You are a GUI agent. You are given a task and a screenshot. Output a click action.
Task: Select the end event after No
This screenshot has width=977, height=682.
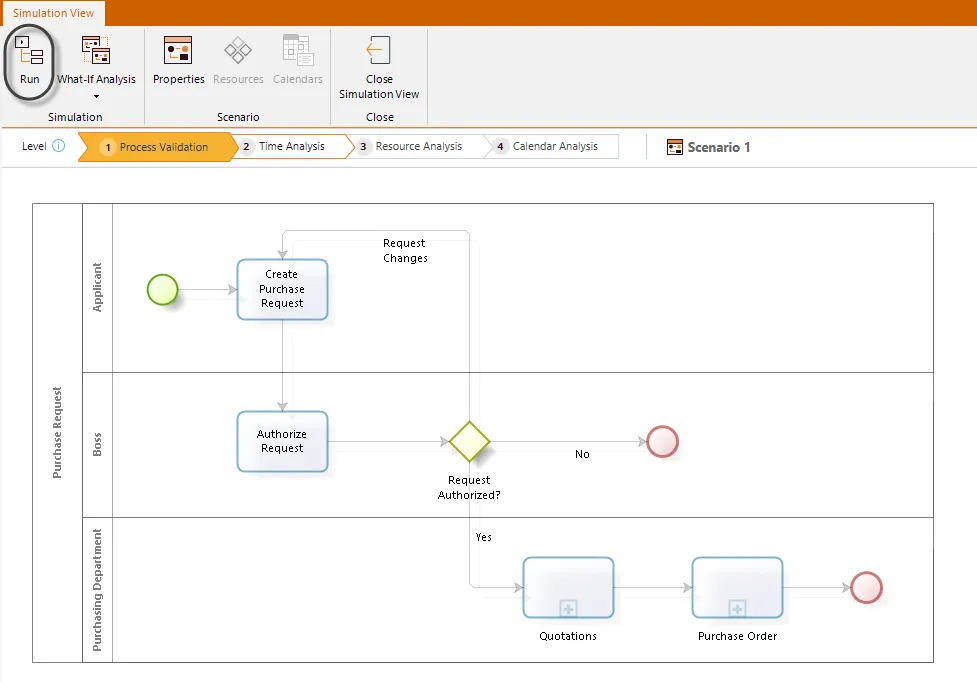pyautogui.click(x=662, y=442)
